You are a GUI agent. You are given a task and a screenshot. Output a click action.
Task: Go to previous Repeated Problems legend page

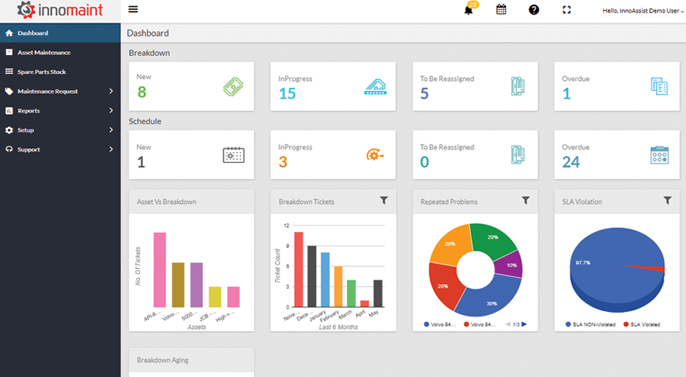click(x=508, y=324)
